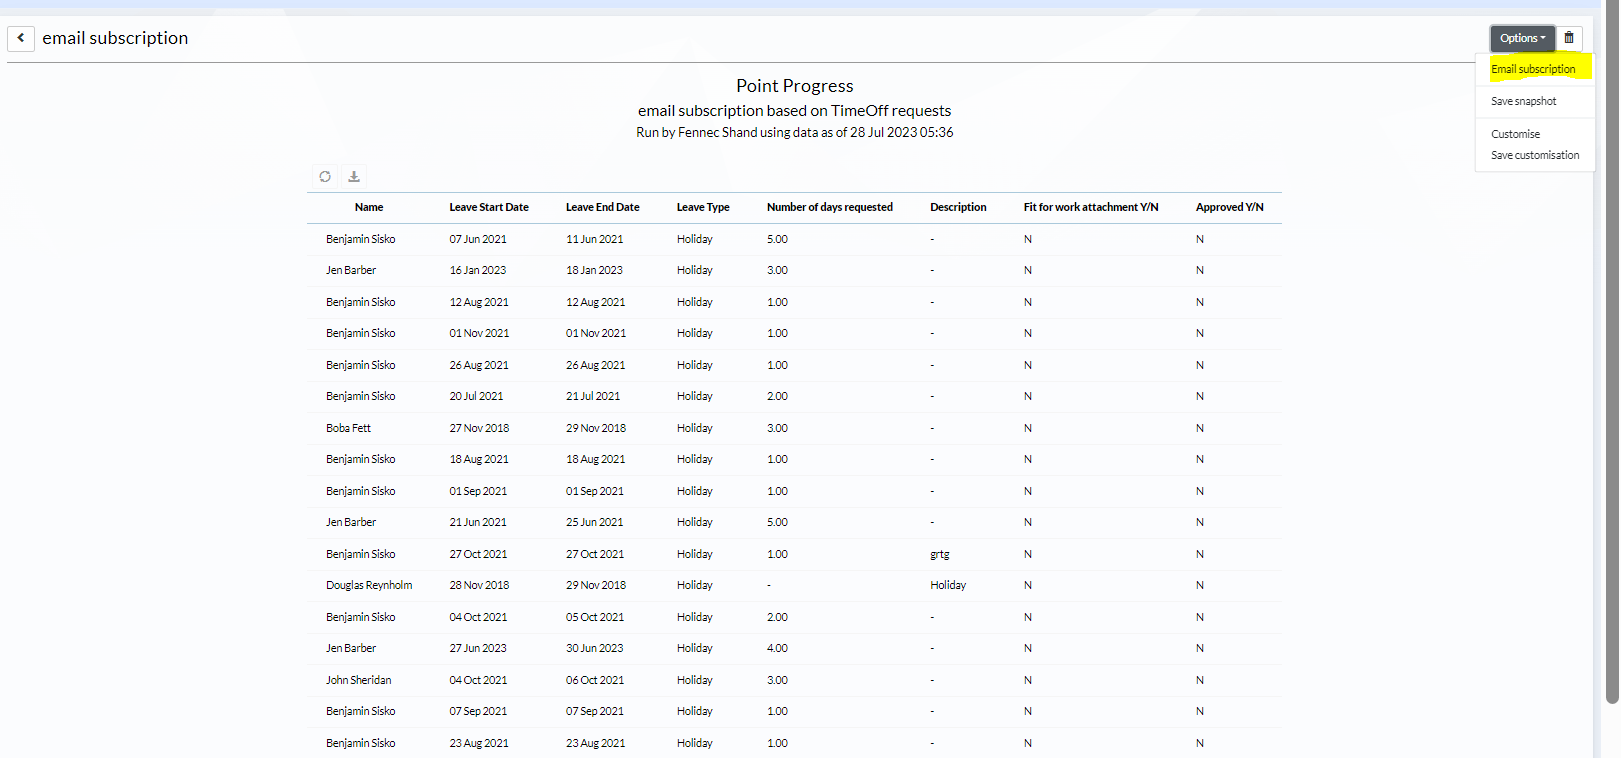
Task: Click the 28 Nov 2018 start date
Action: coord(479,585)
